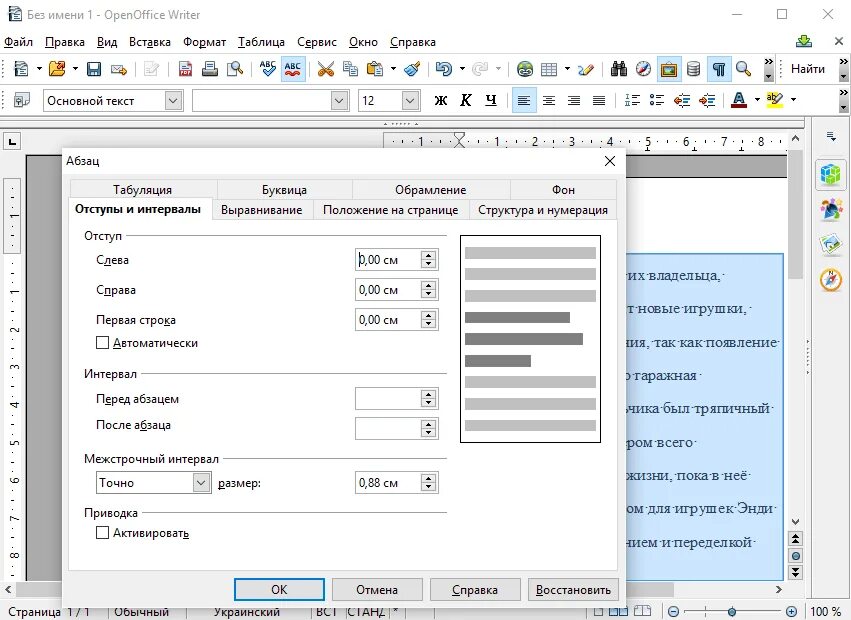Switch to the Табуляция tab
The image size is (851, 620).
click(x=143, y=189)
